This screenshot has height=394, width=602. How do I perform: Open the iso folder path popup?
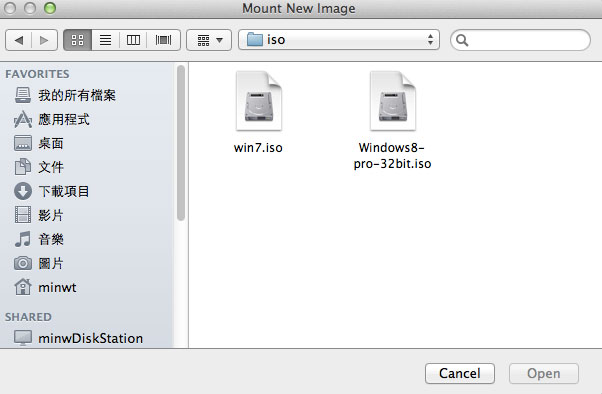[339, 40]
